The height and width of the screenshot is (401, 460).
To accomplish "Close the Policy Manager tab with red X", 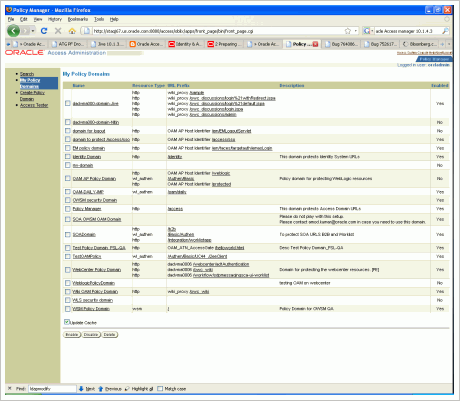I will coord(315,44).
